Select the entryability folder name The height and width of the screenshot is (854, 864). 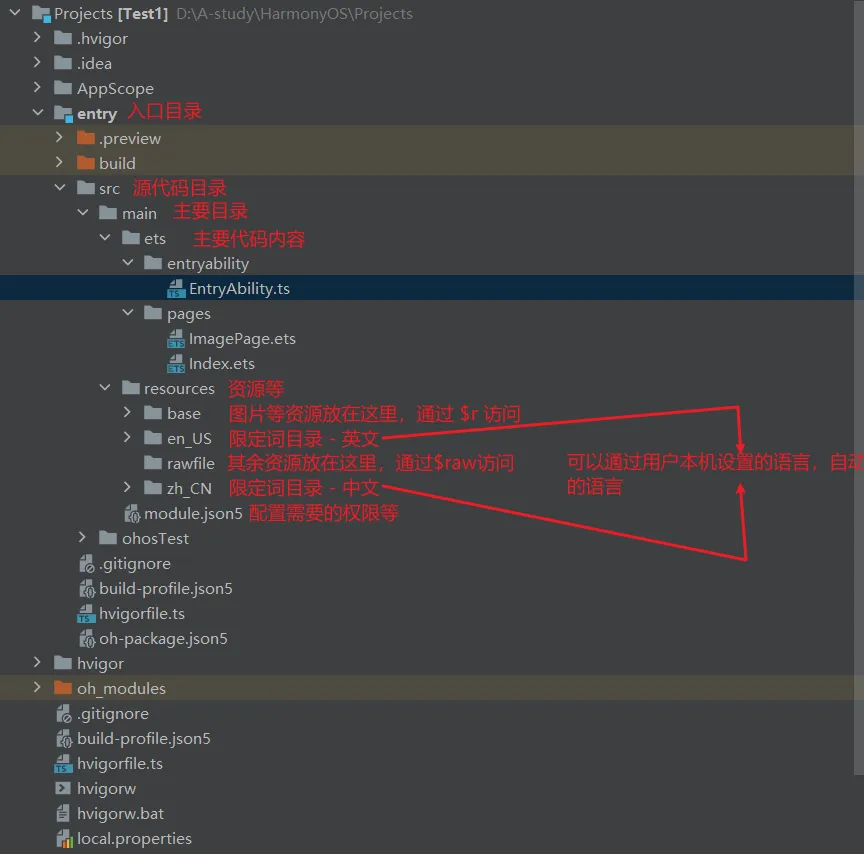point(208,264)
